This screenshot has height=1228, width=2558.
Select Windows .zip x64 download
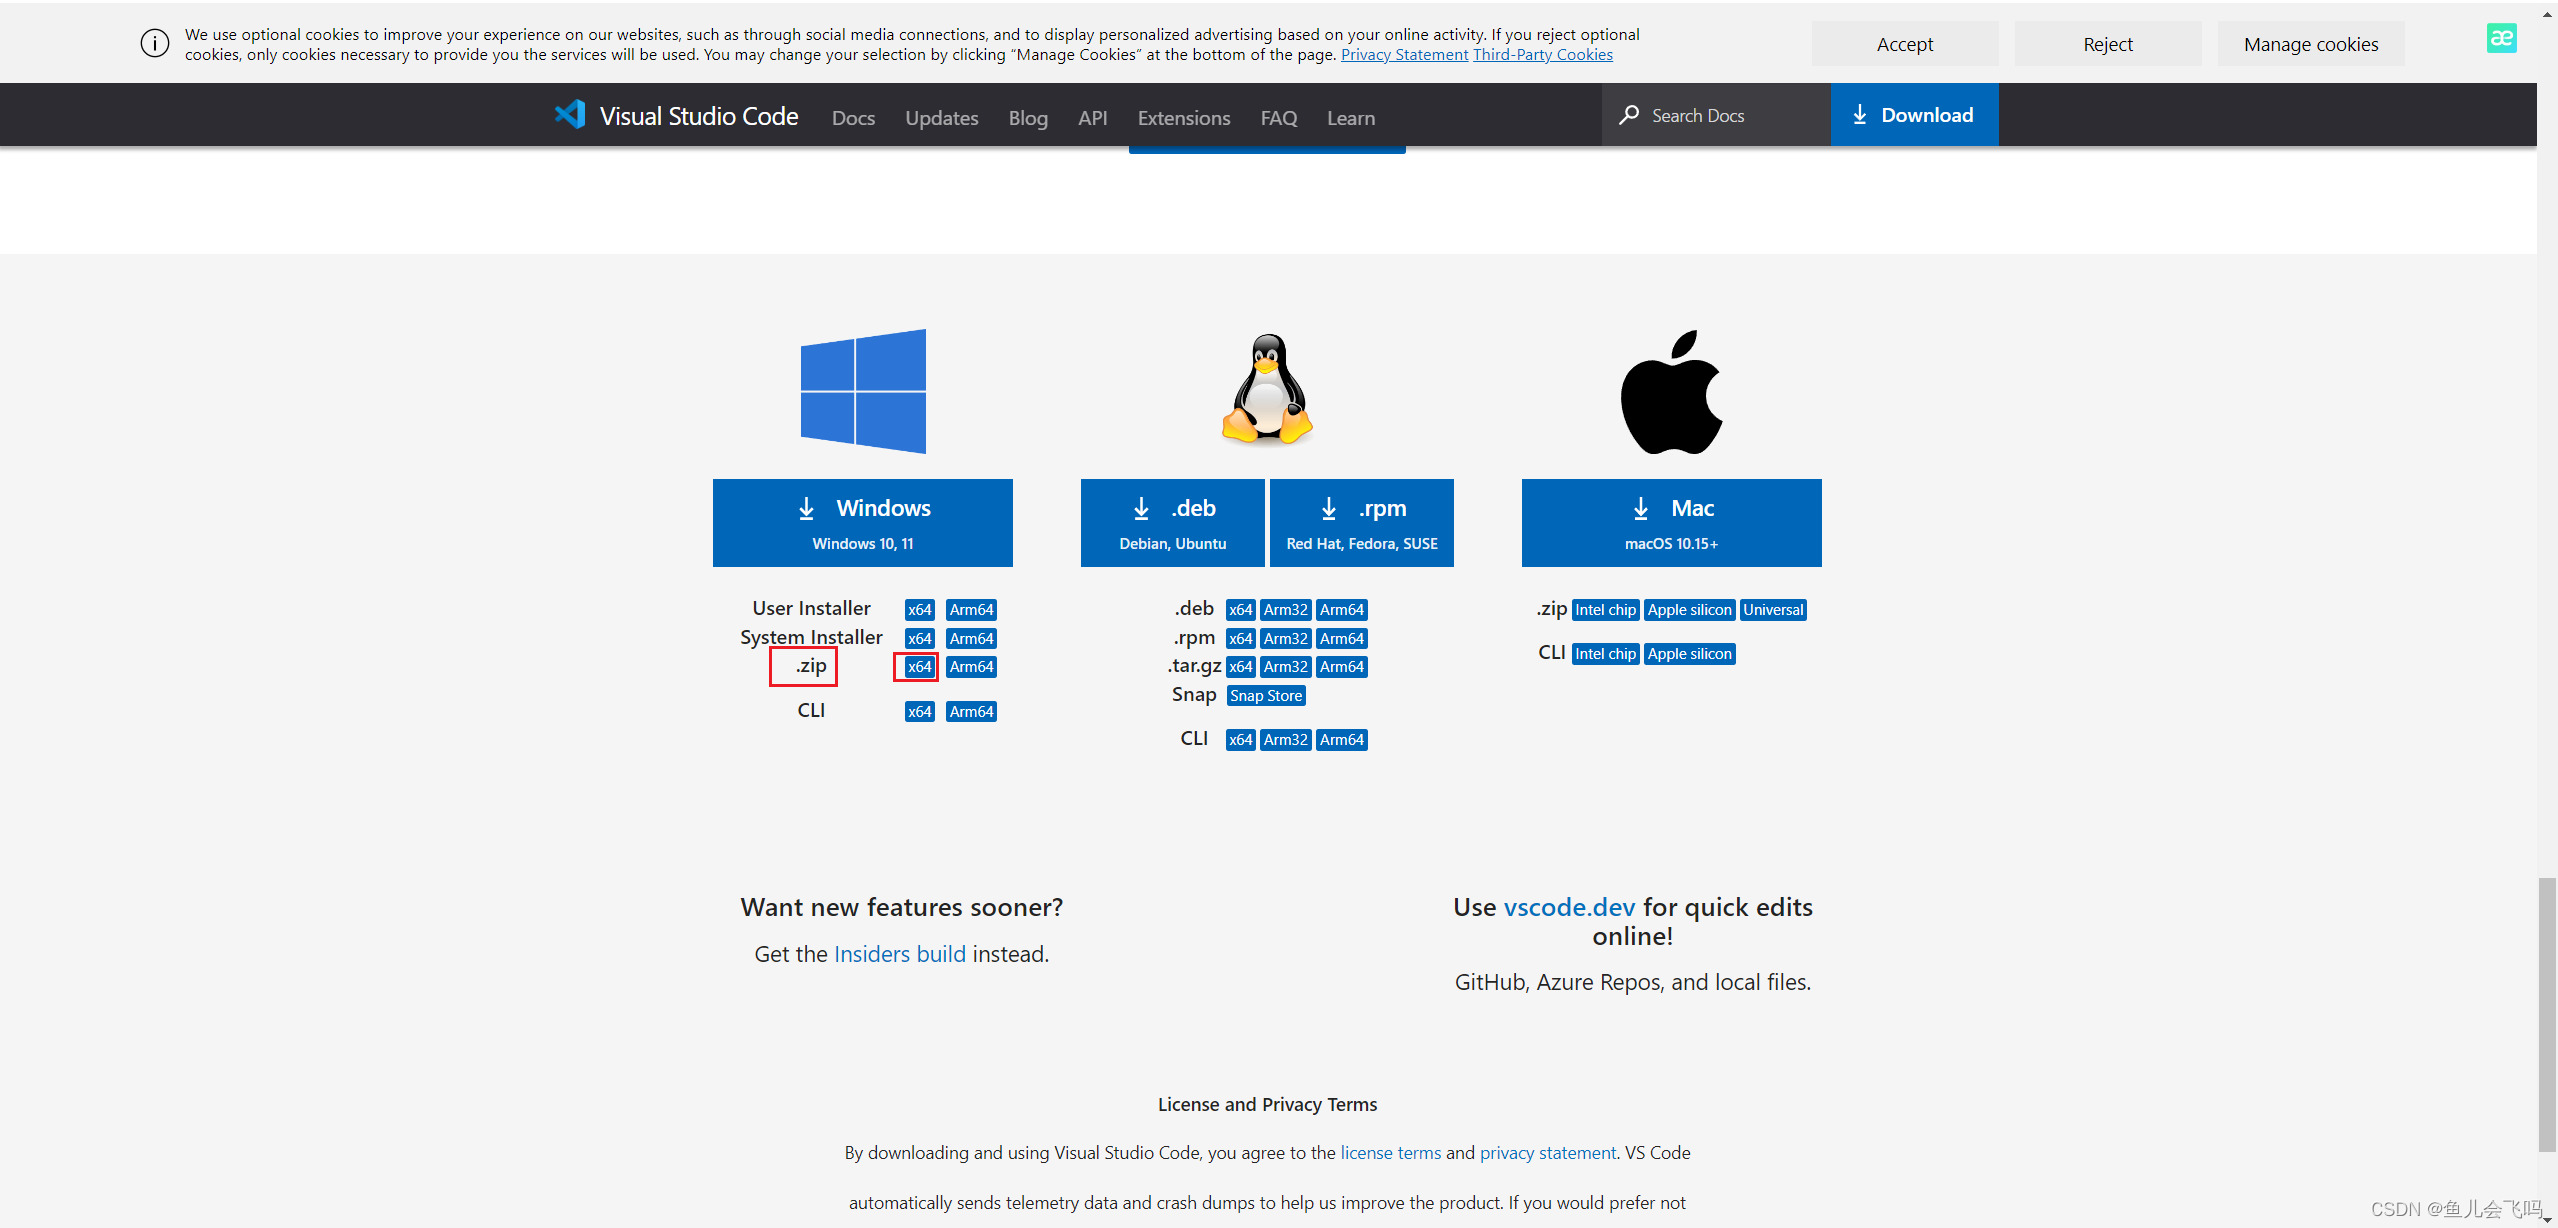coord(919,667)
